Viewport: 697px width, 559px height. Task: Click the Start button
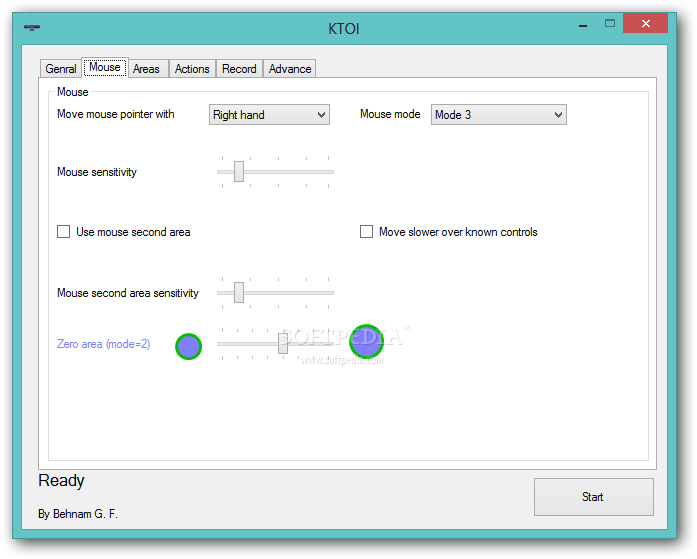click(593, 497)
